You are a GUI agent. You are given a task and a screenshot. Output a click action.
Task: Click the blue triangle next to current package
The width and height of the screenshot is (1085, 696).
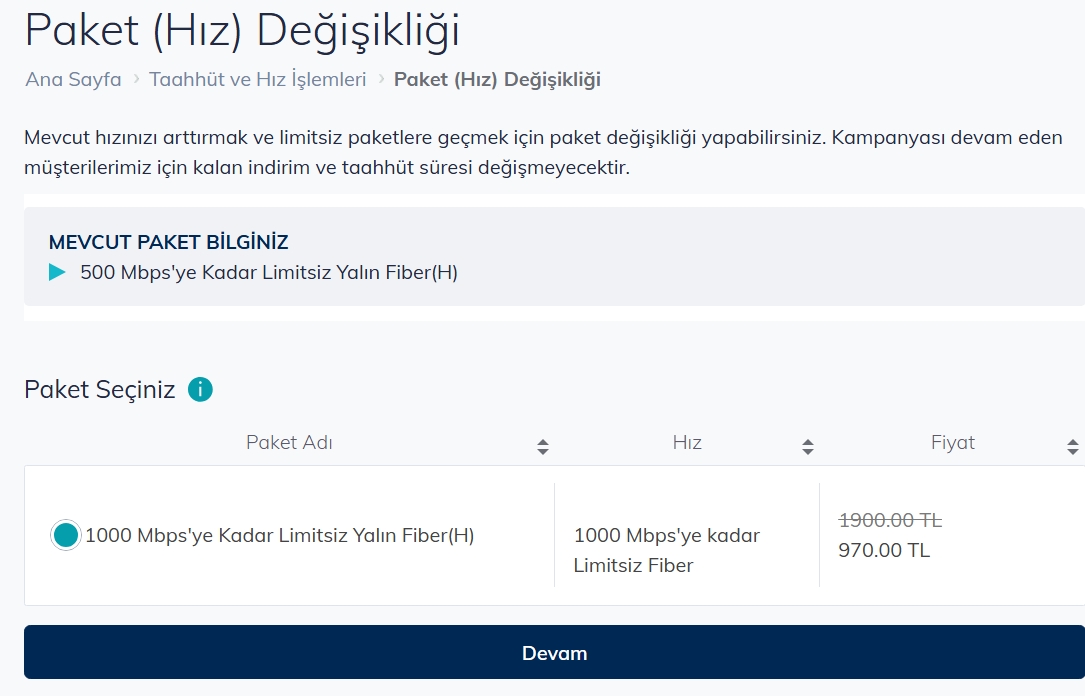point(57,272)
